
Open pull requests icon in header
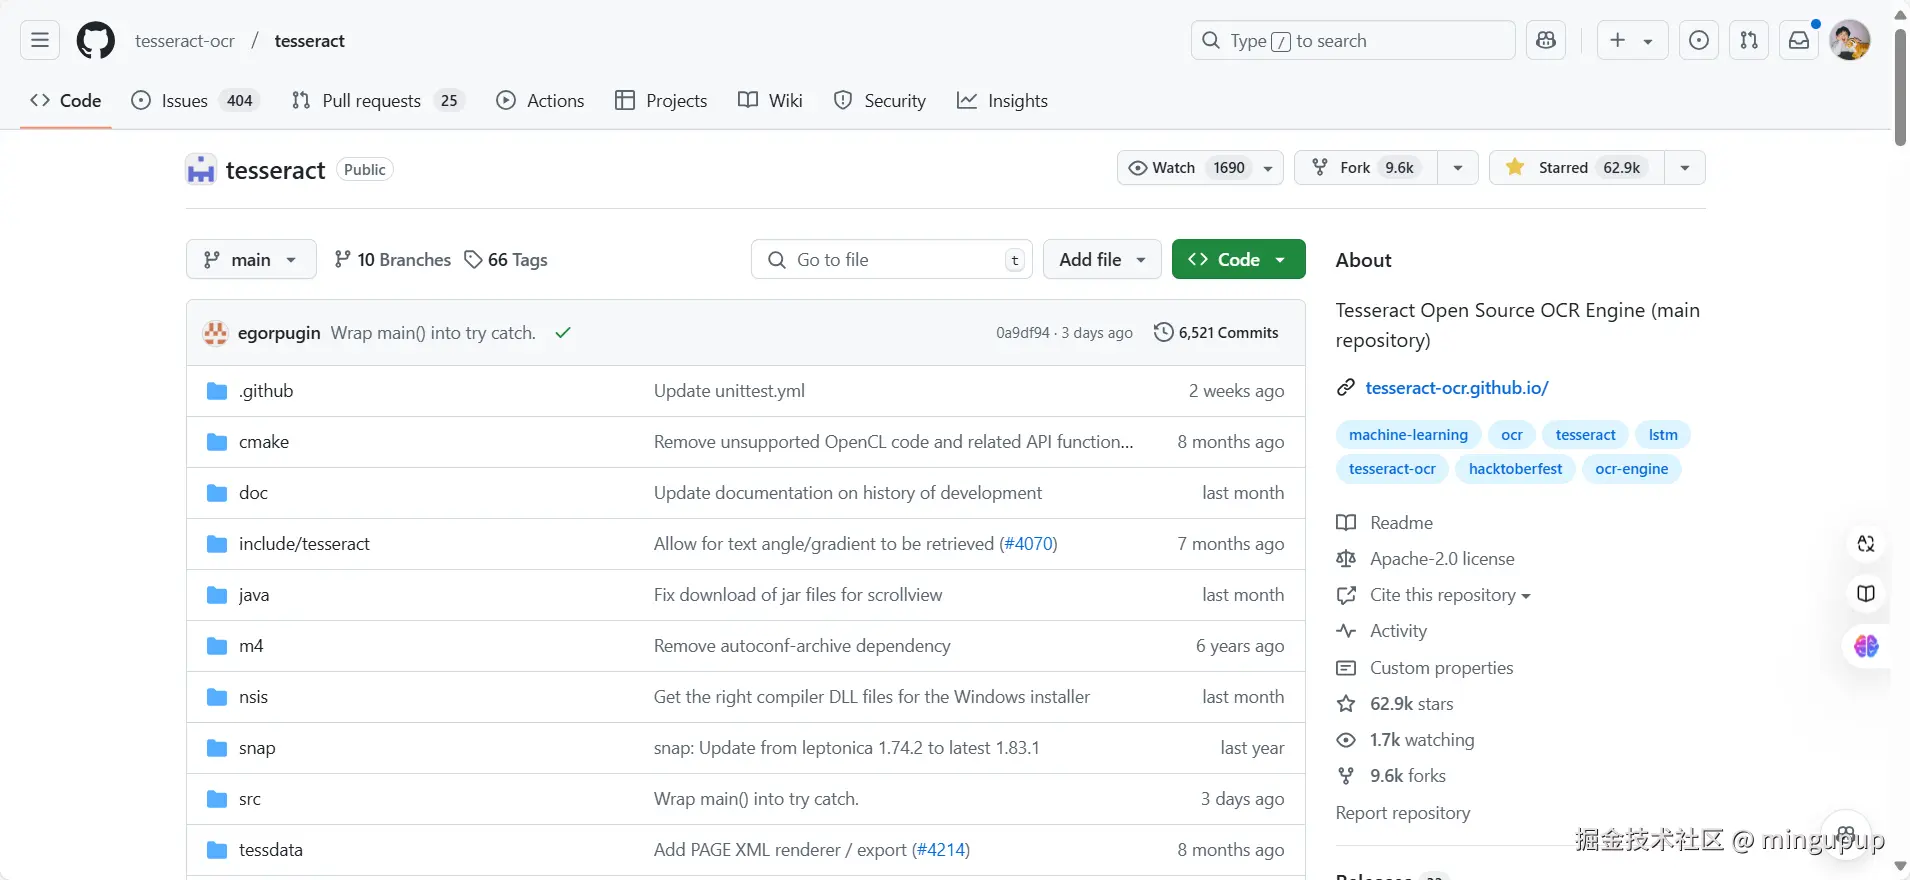pos(1749,41)
